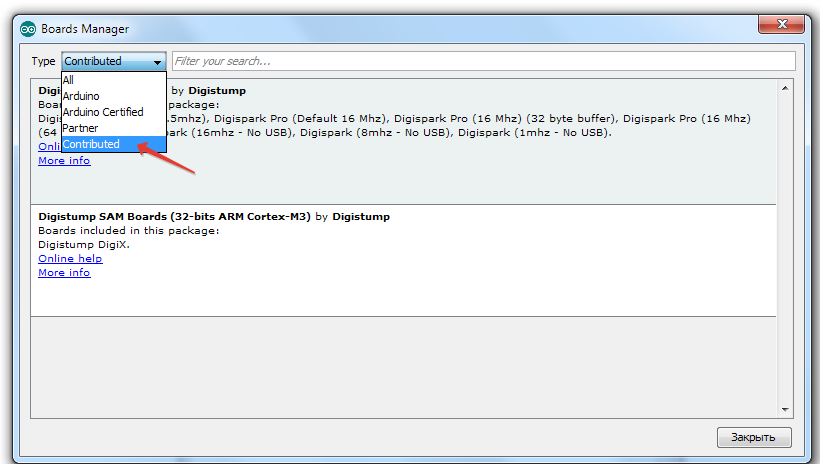Open More info link for Digistump AVR Boards

click(x=64, y=161)
